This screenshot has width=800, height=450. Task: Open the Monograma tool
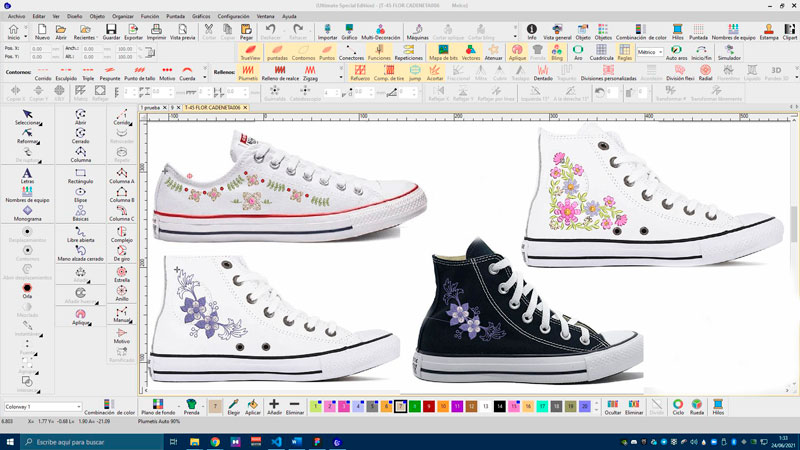(27, 213)
